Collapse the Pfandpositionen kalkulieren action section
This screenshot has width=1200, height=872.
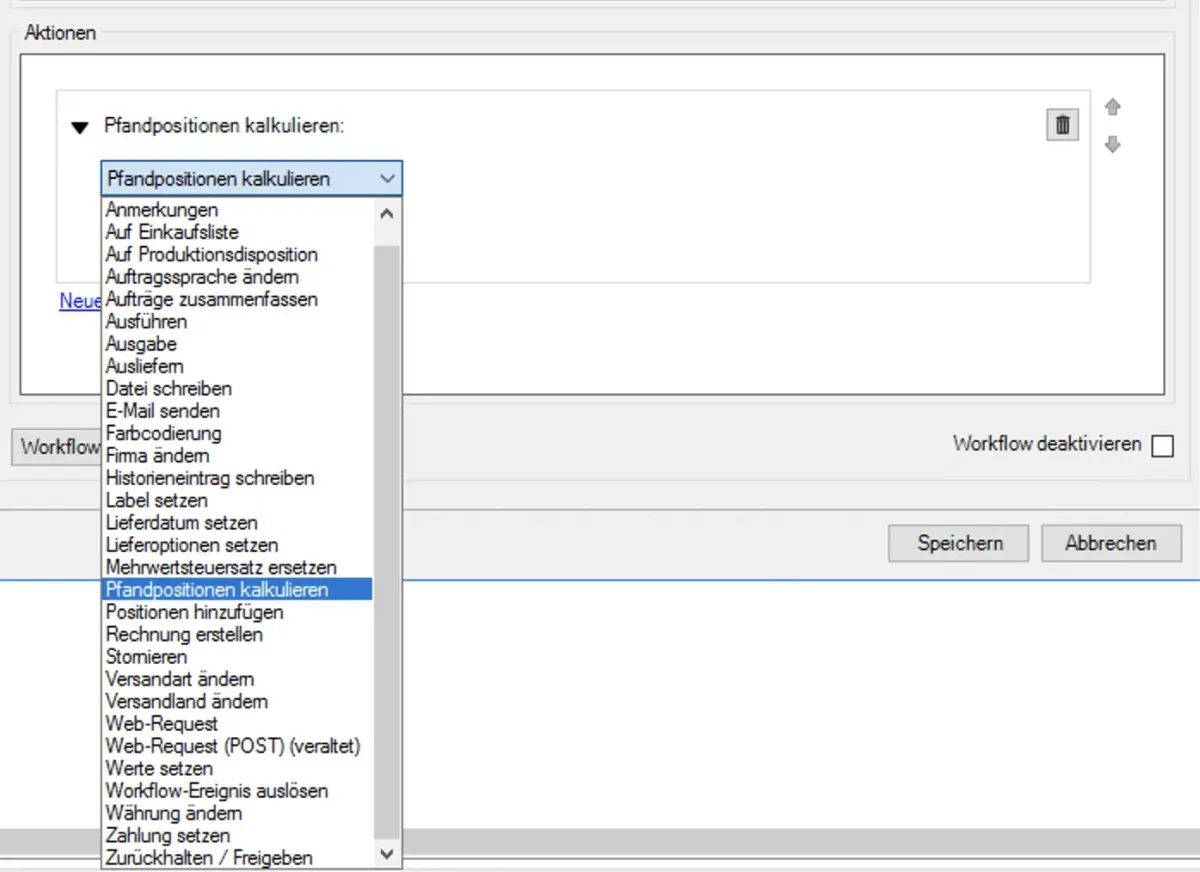(80, 127)
